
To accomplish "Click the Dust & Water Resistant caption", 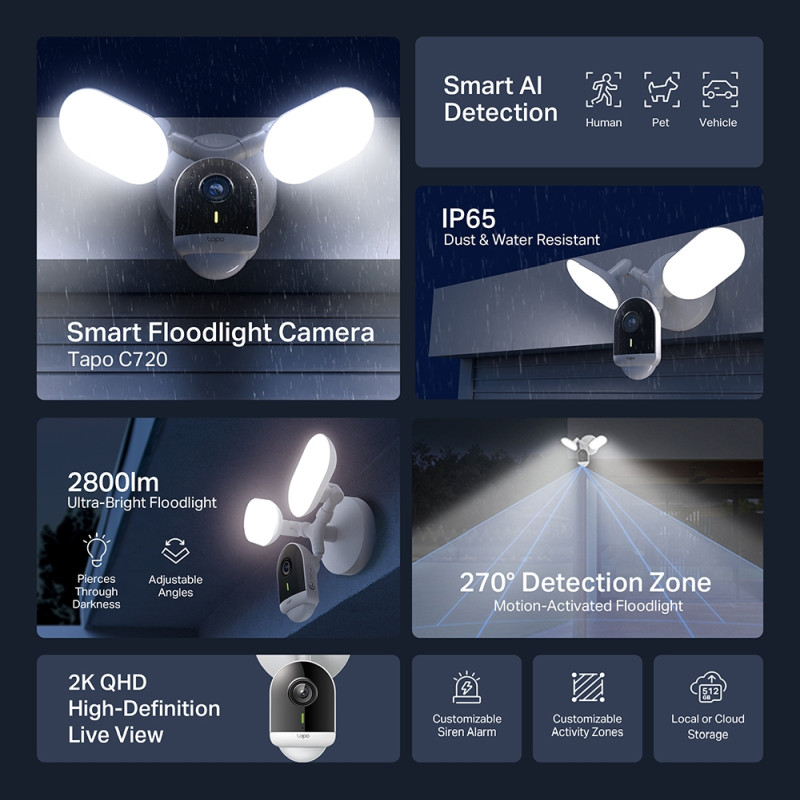I will pos(521,240).
